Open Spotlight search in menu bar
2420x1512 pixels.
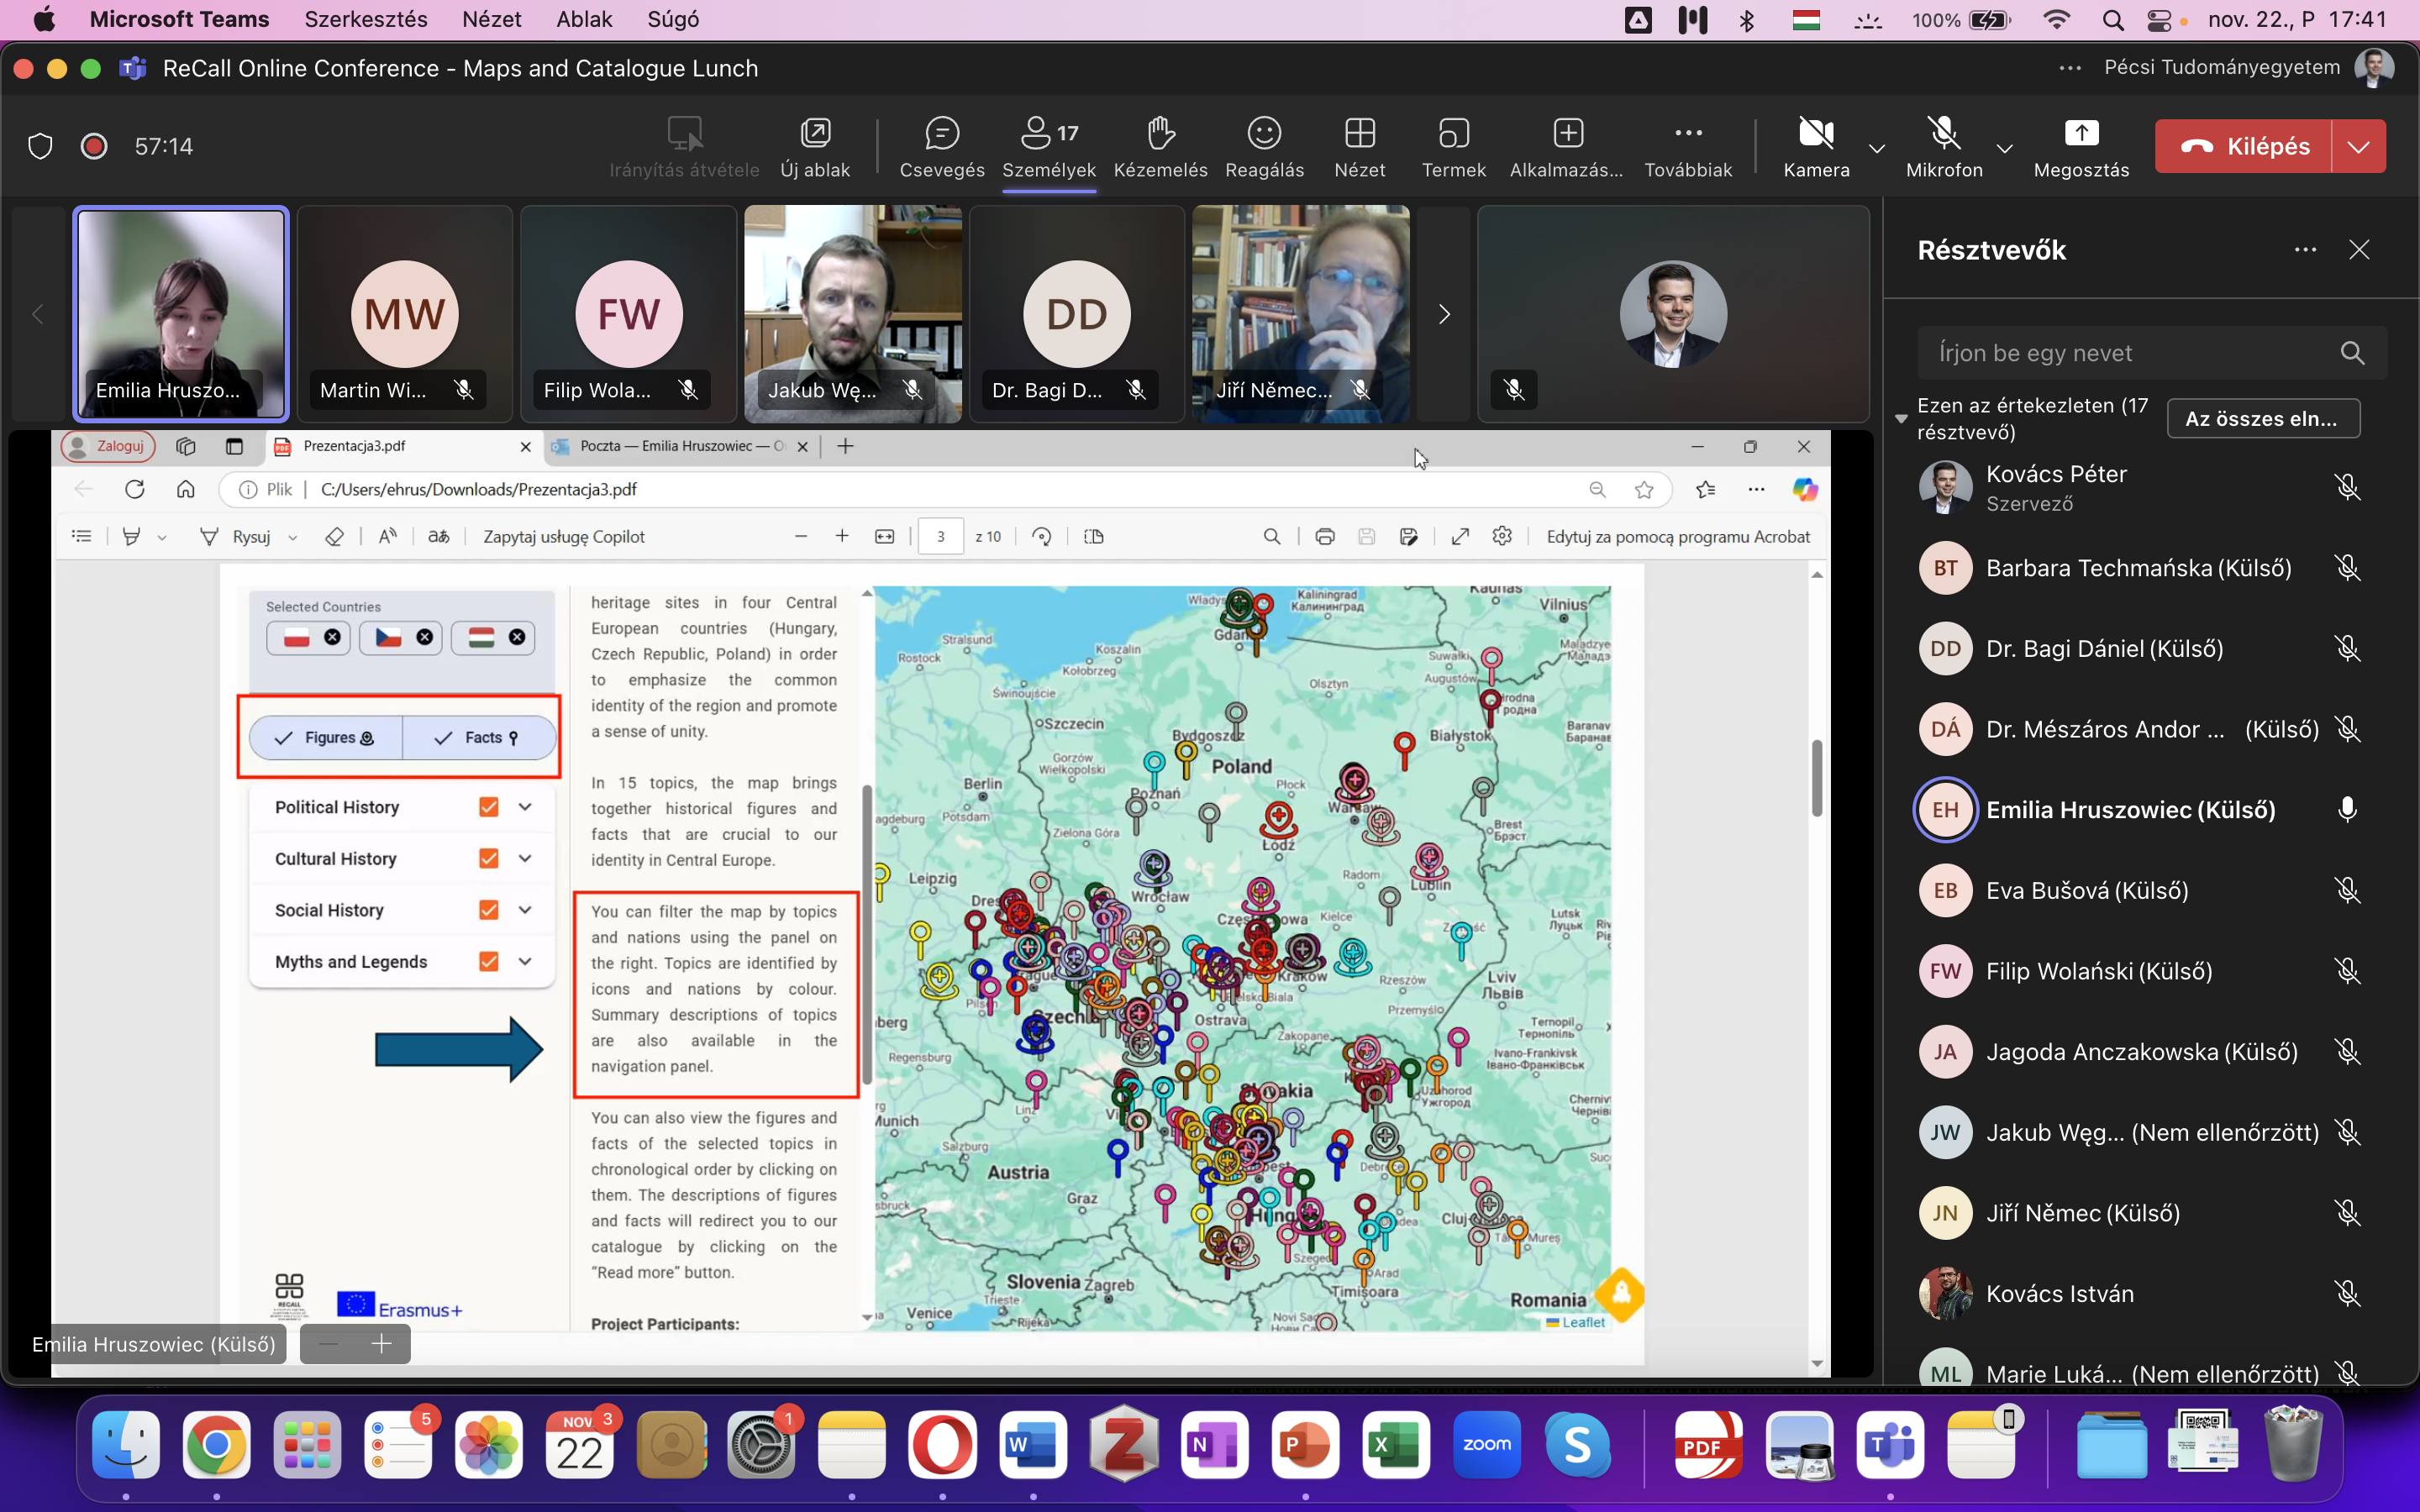click(x=2112, y=19)
